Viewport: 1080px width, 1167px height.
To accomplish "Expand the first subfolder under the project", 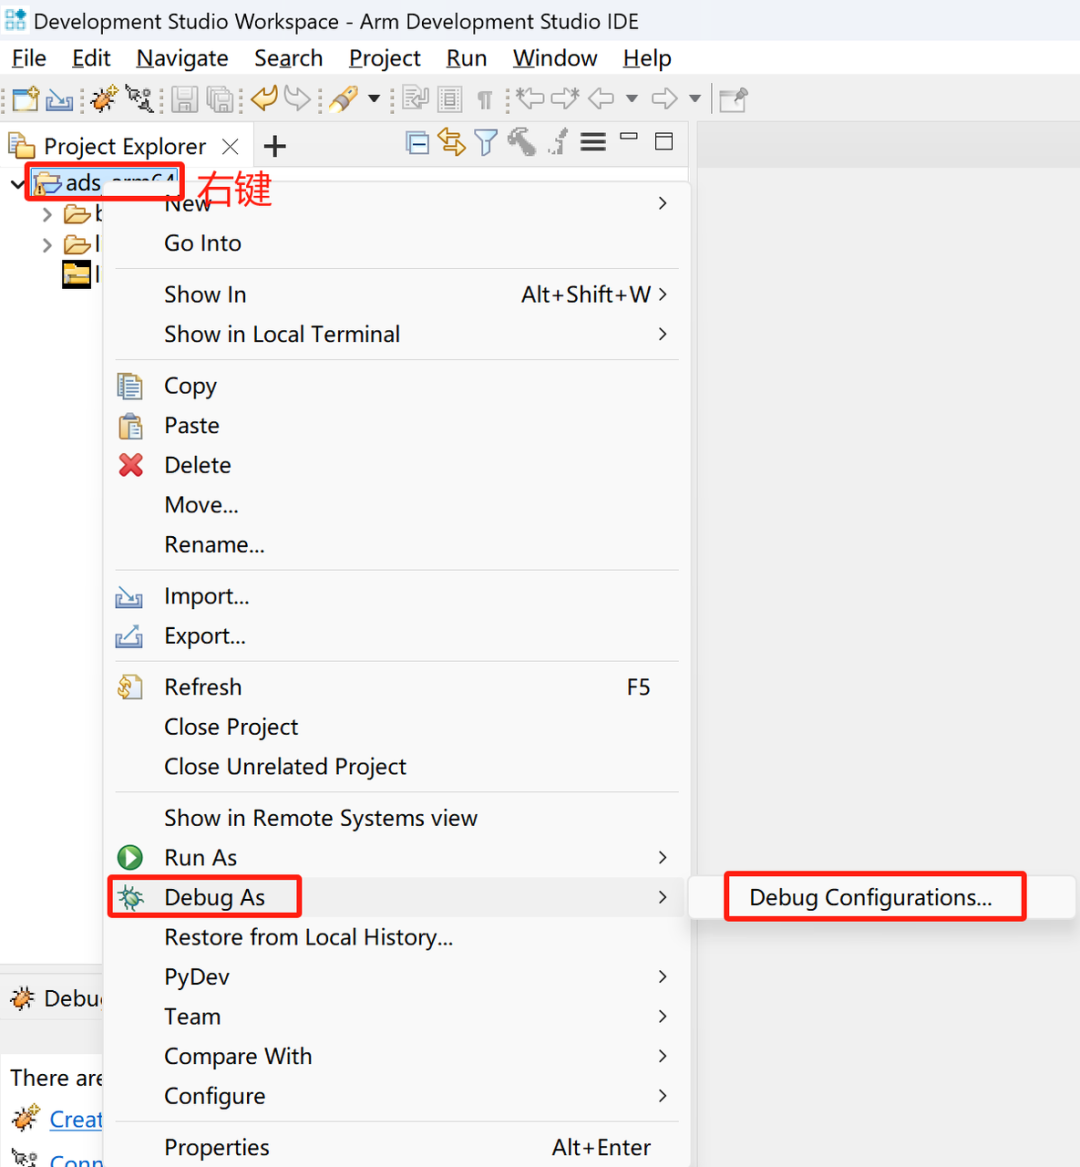I will (47, 214).
